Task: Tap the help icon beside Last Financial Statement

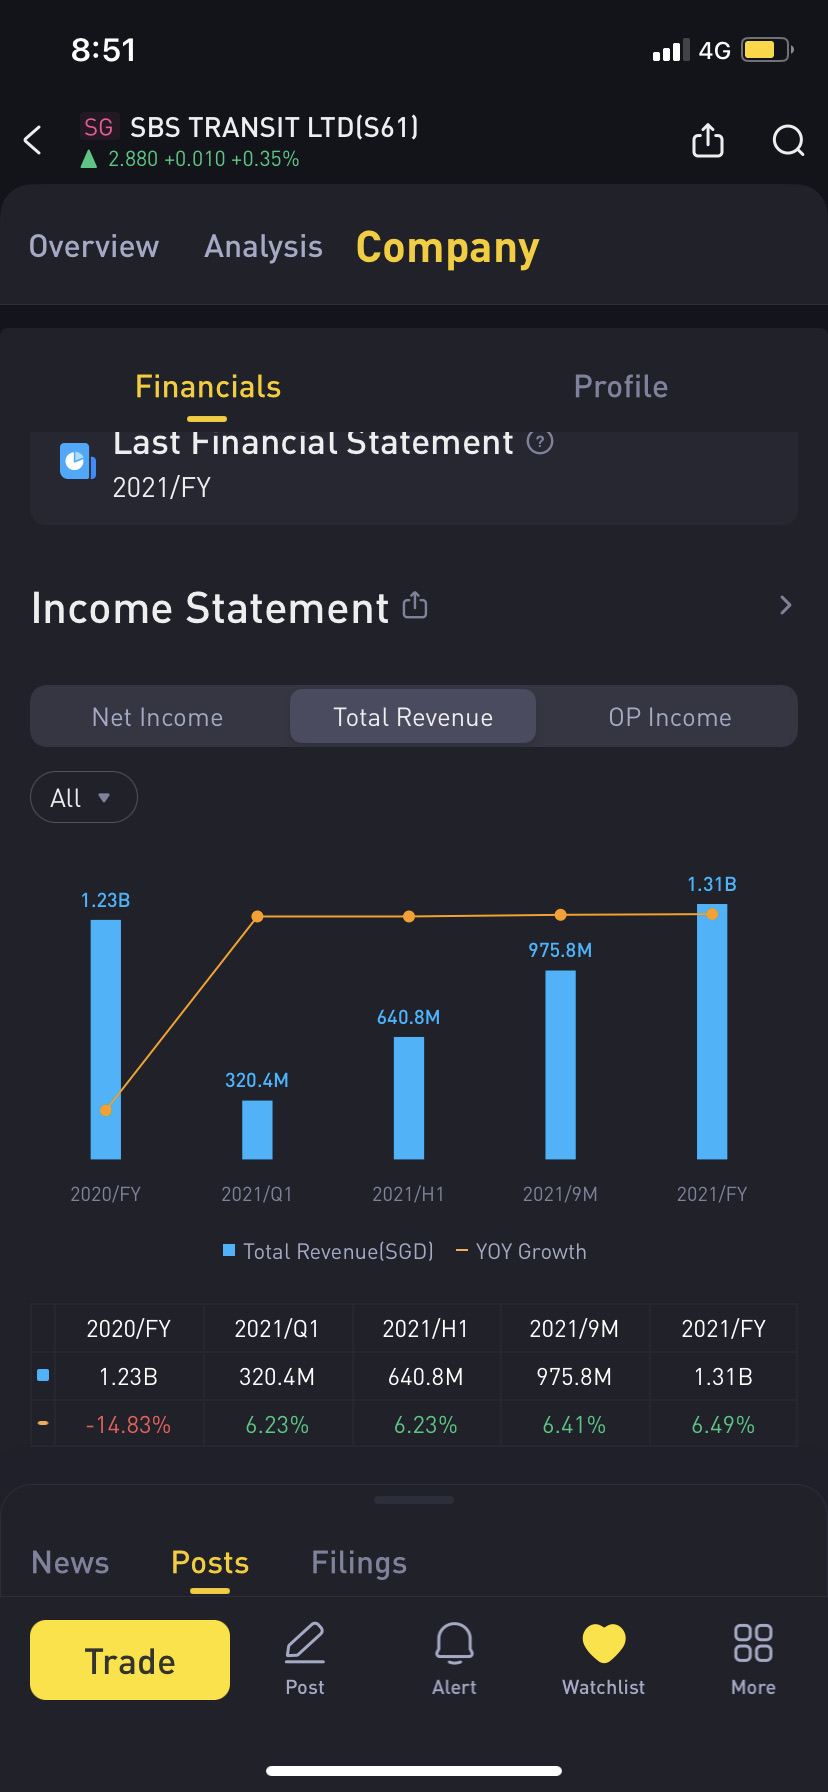Action: tap(540, 441)
